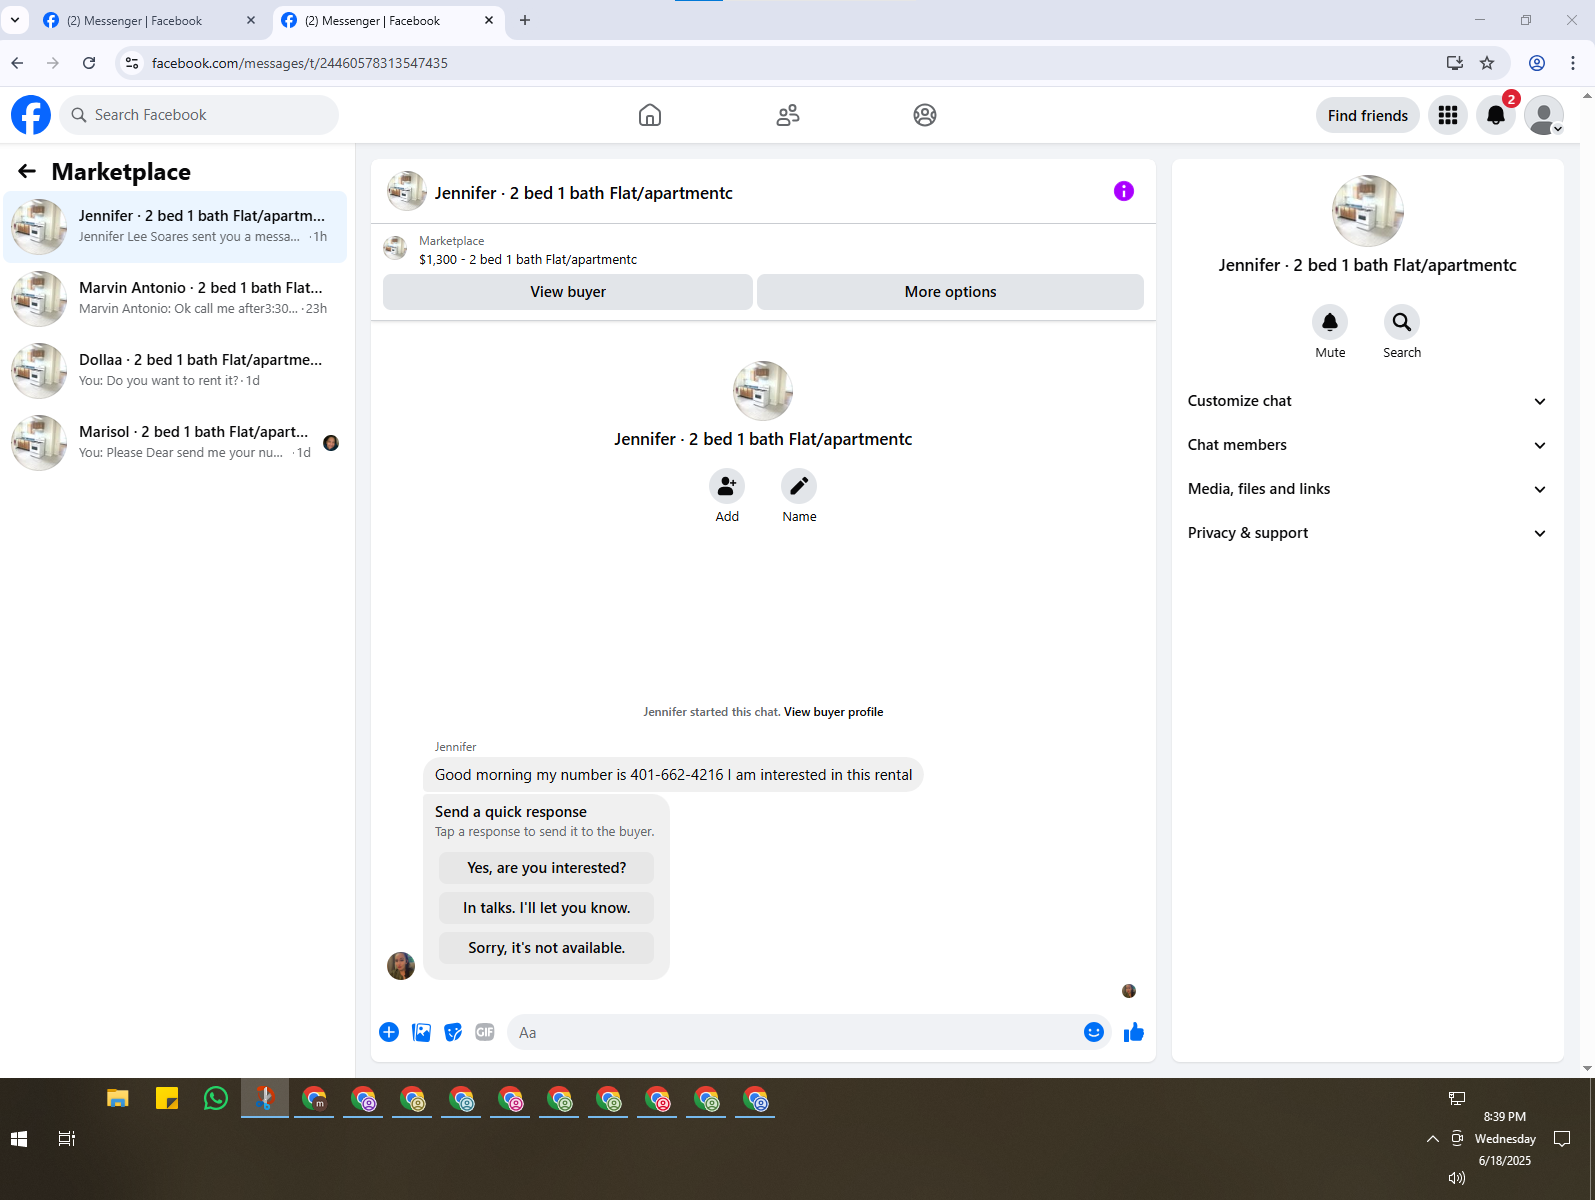Viewport: 1595px width, 1200px height.
Task: Click the taskbar volume icon
Action: 1457,1178
